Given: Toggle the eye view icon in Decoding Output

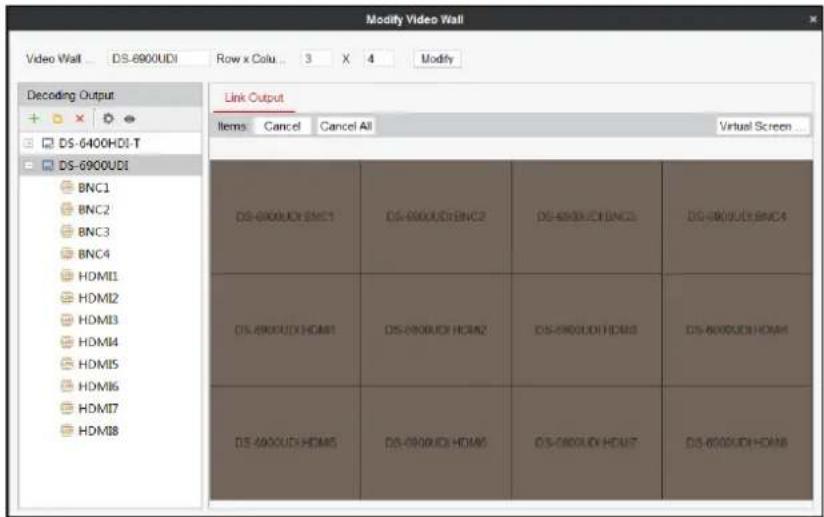Looking at the screenshot, I should 129,119.
